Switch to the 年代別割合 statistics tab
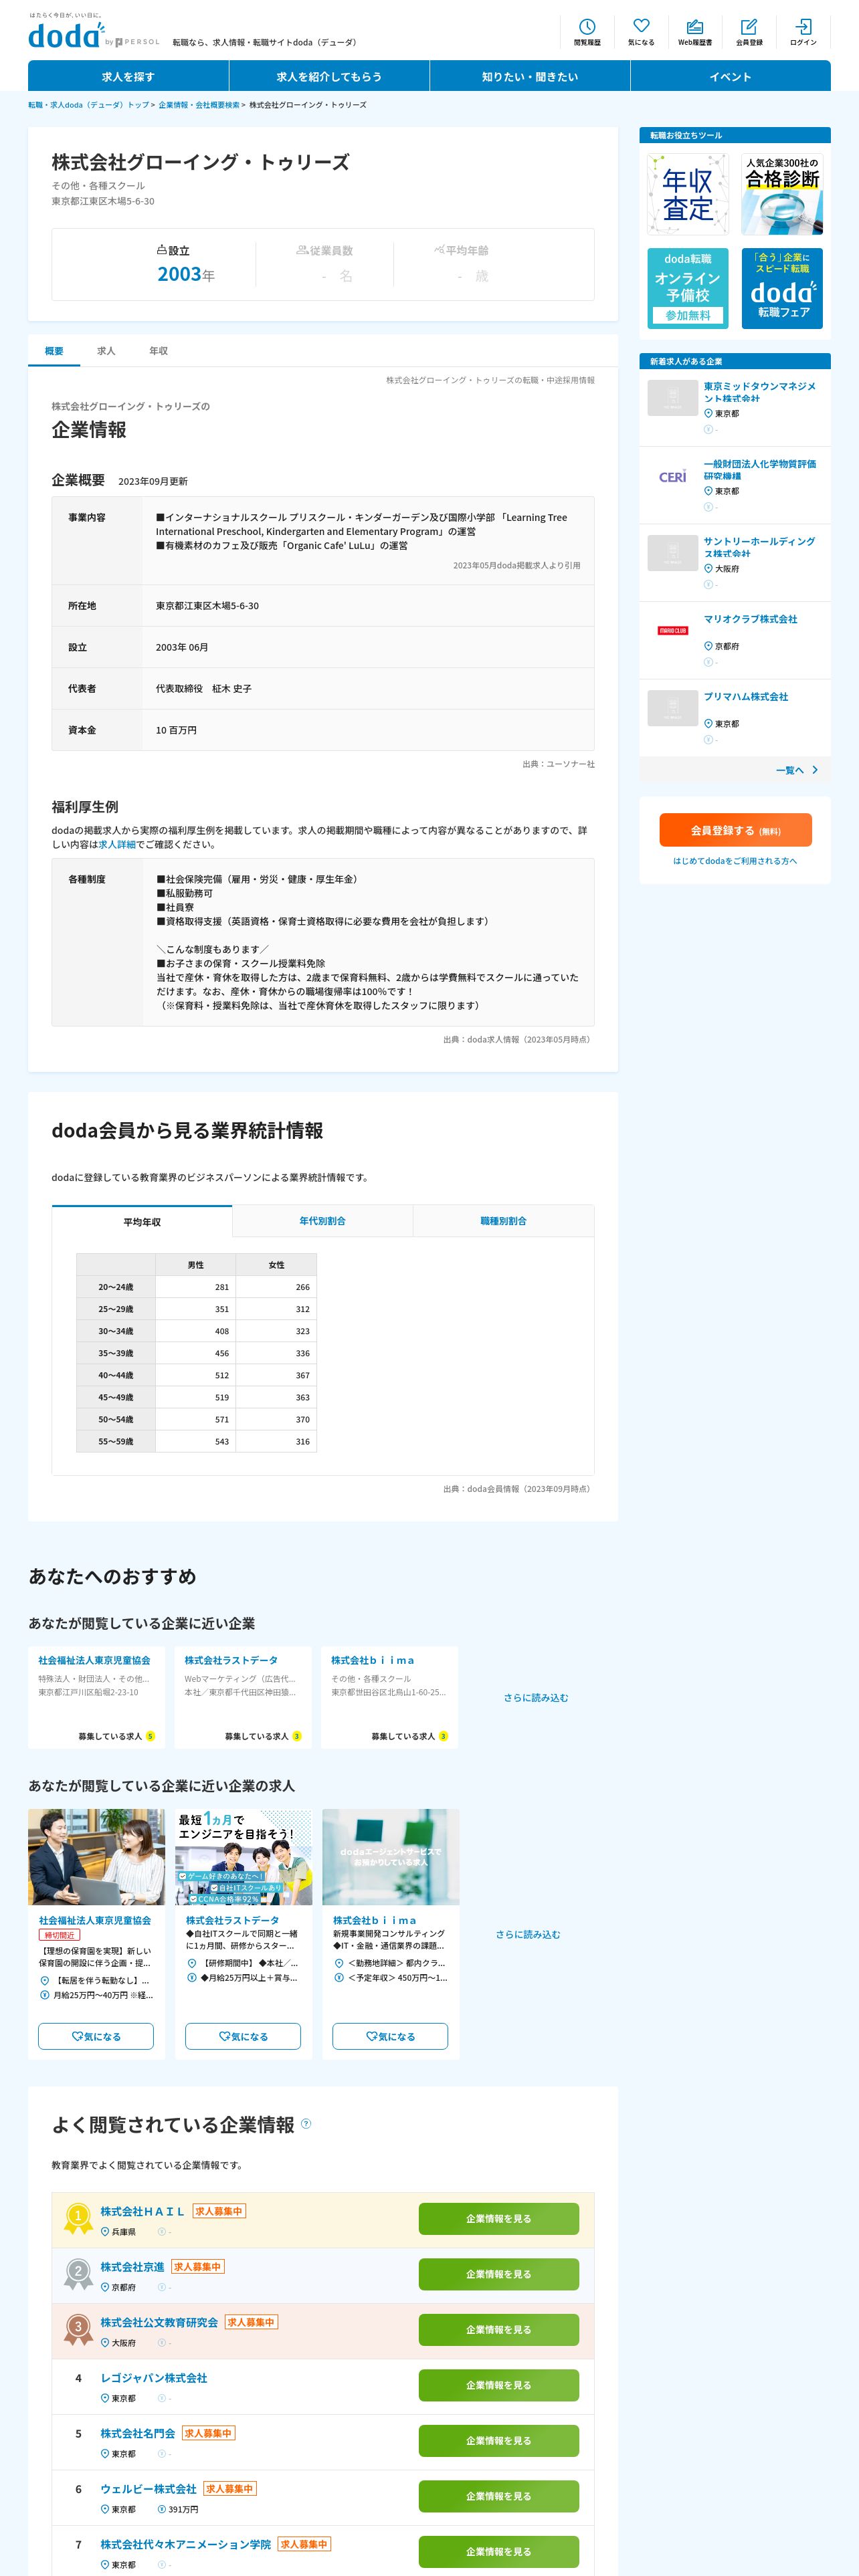Screen dimensions: 859x2576 point(322,1221)
